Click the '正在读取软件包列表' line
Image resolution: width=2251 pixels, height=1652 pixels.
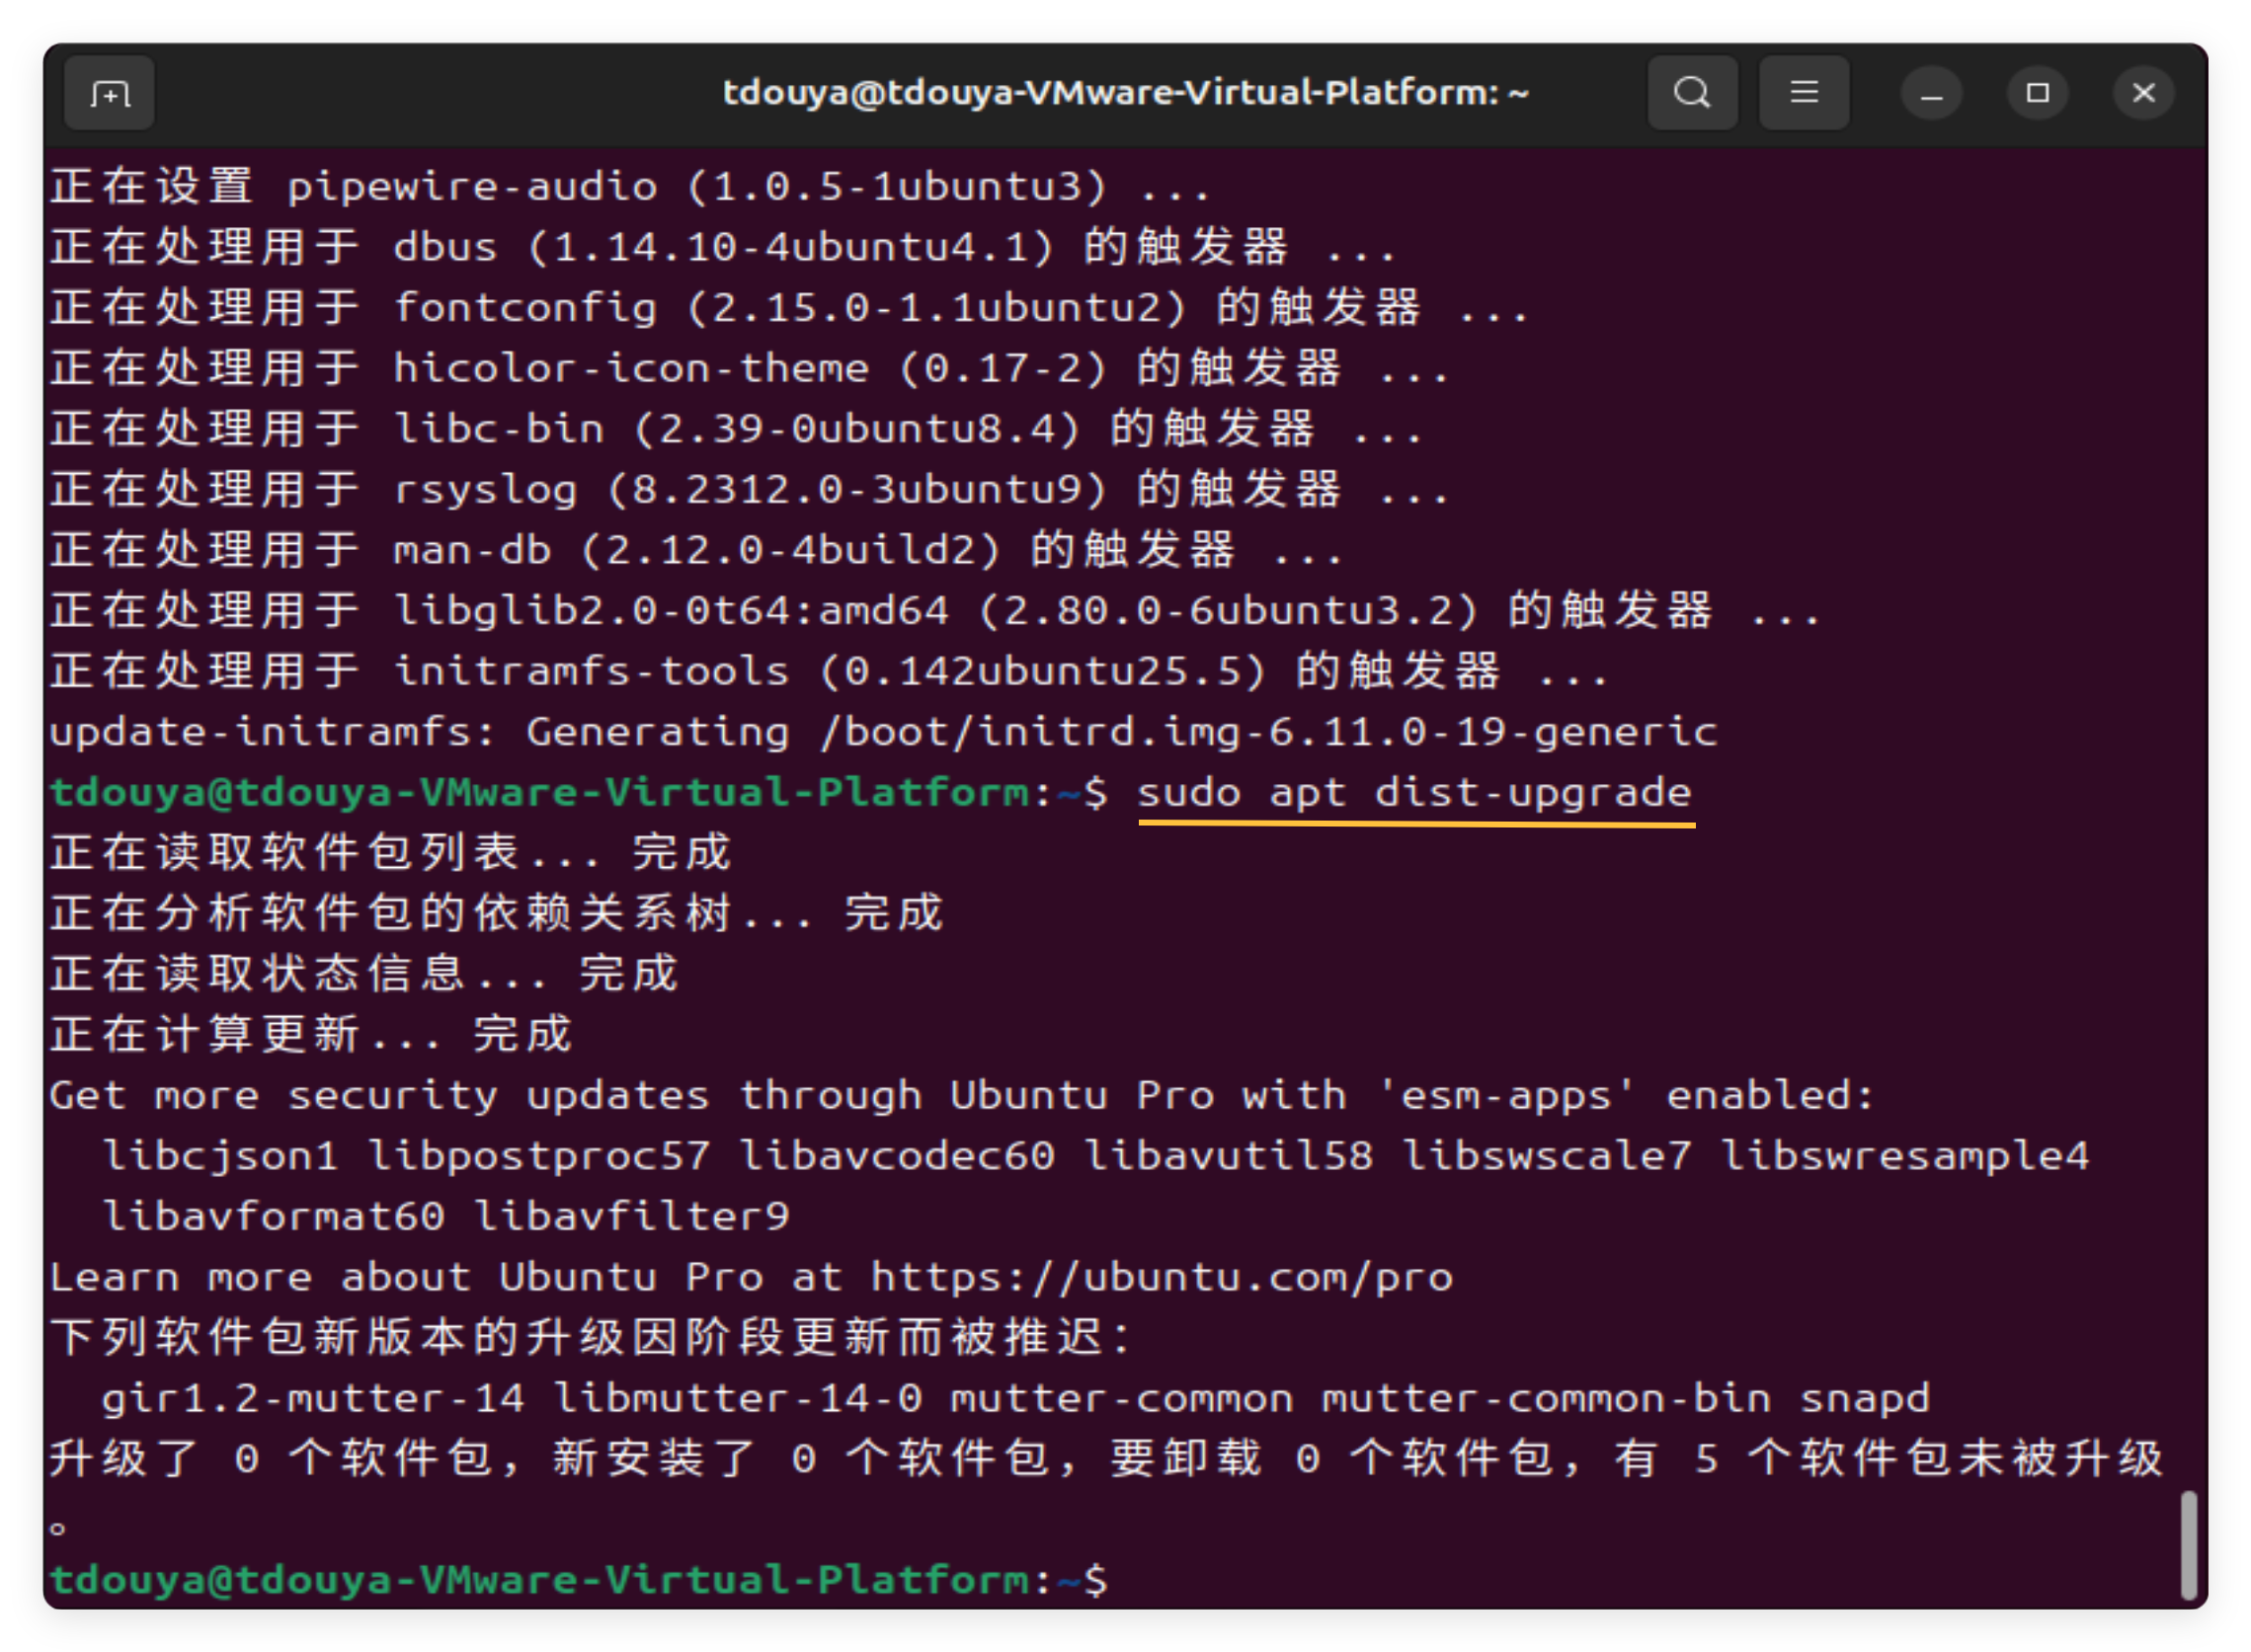392,853
